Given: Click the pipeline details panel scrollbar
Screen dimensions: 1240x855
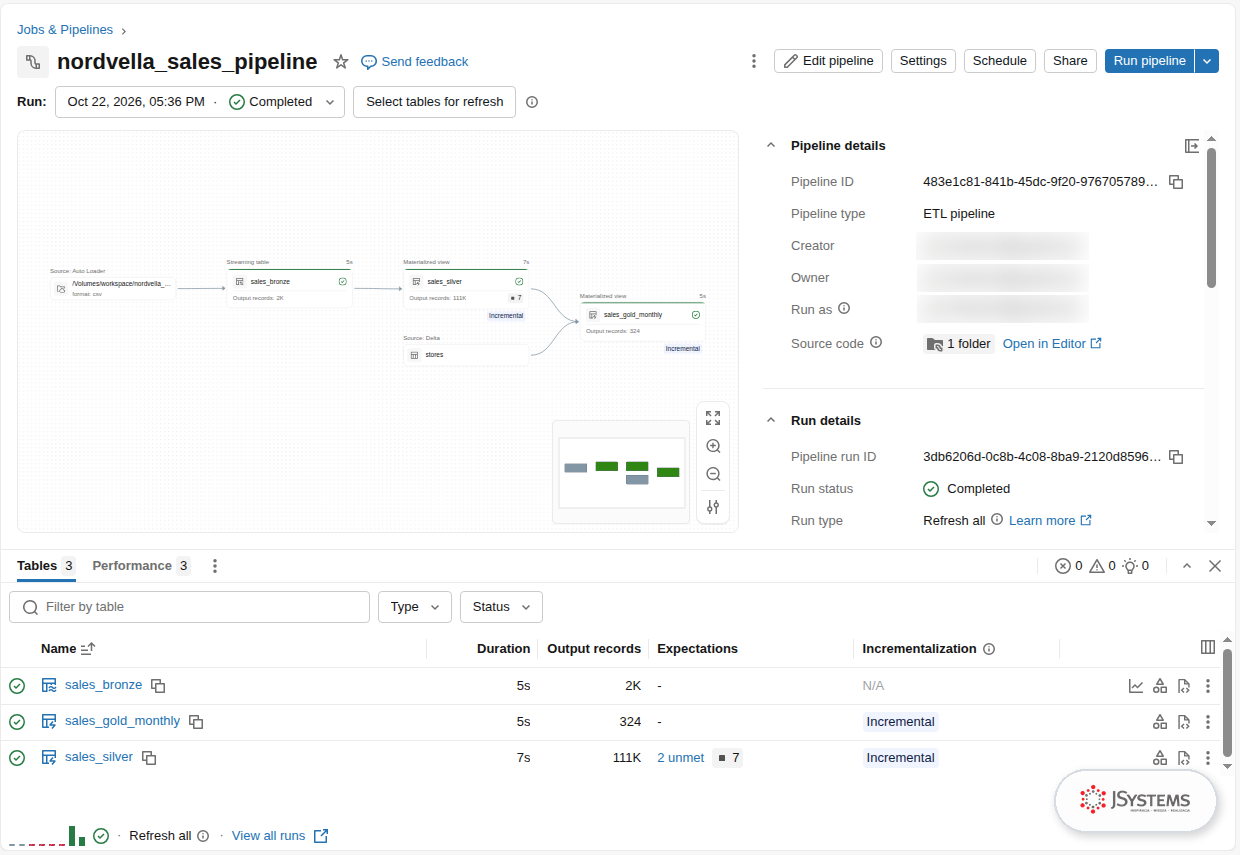Looking at the screenshot, I should [x=1211, y=218].
